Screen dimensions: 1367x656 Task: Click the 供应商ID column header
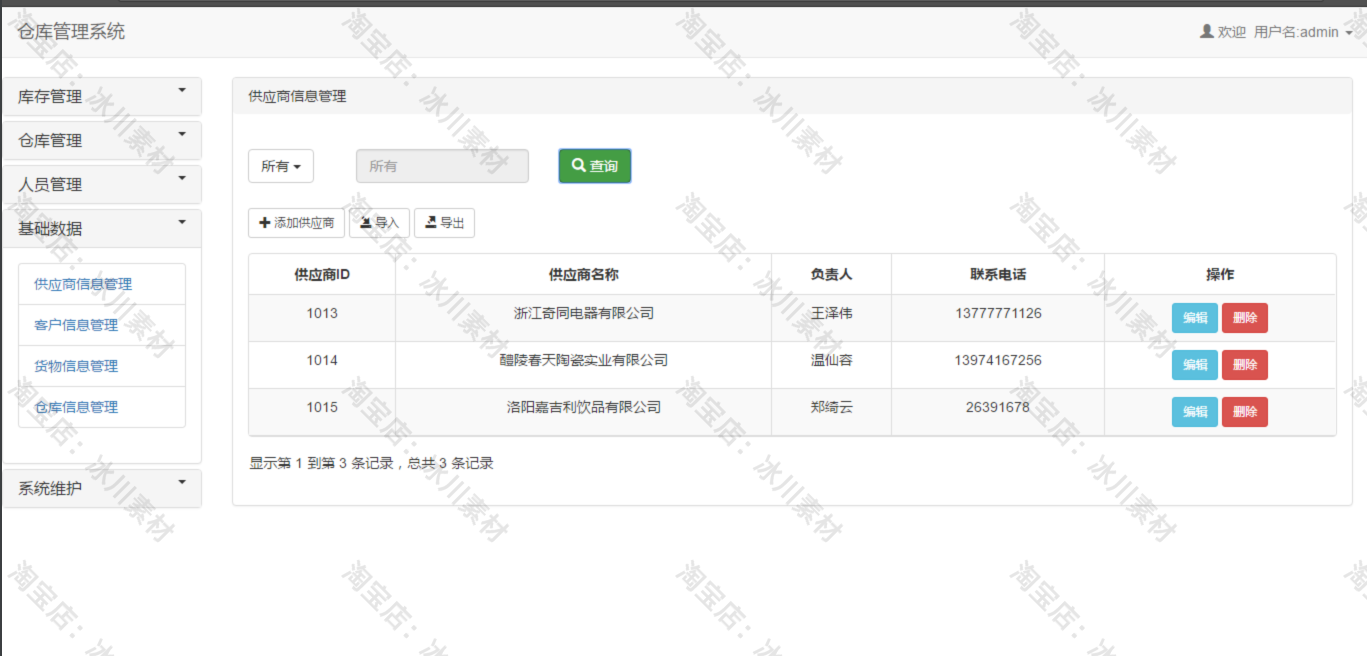coord(322,274)
